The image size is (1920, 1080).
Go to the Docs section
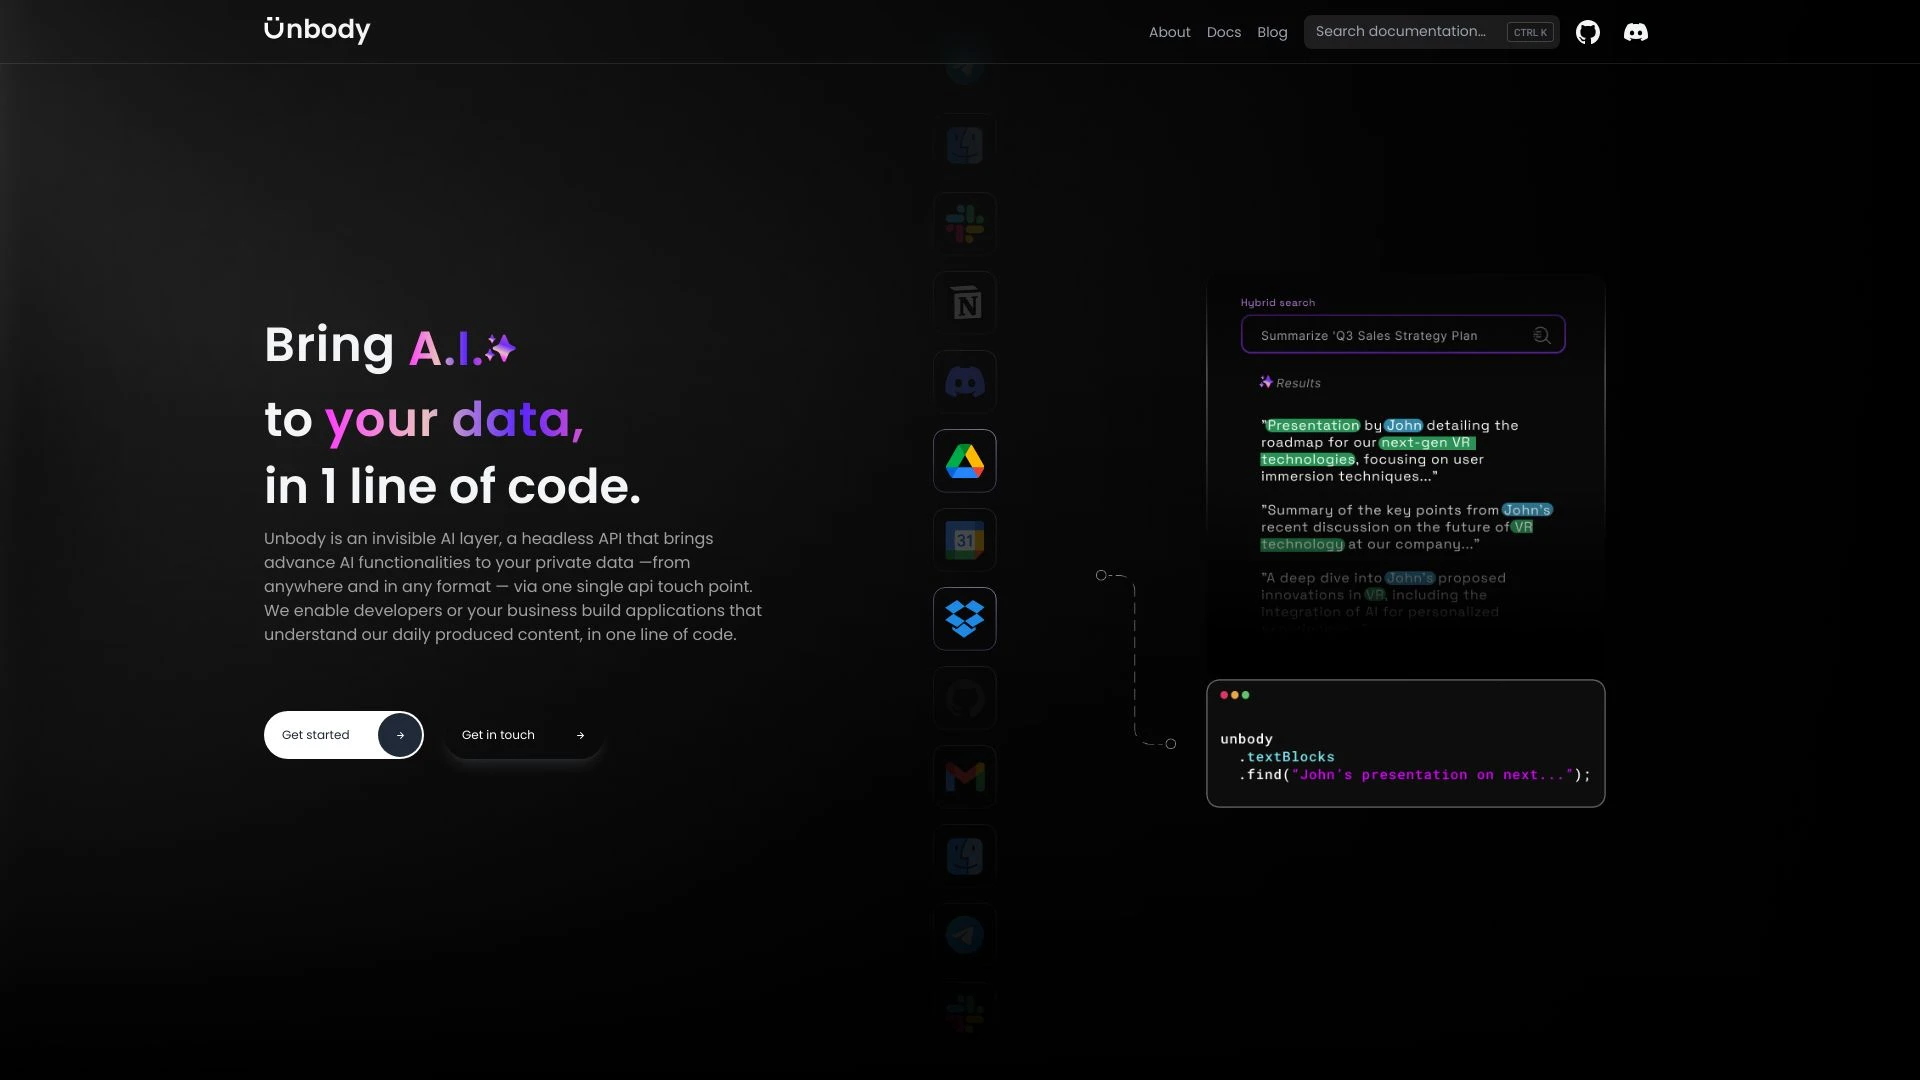point(1223,32)
